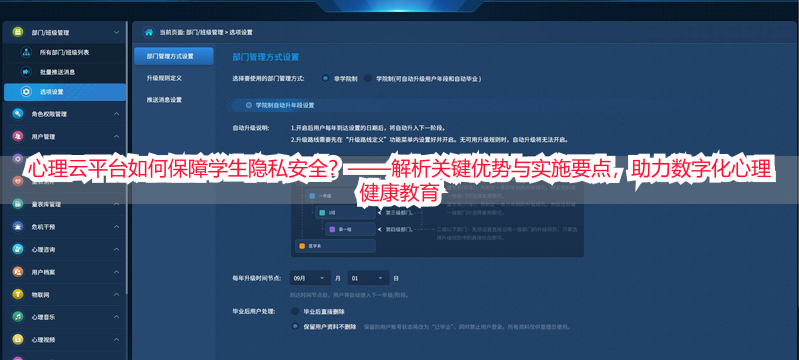Click breadcrumb text 当前页面: 部门/班级管理 > 选项设置
Viewport: 799px width, 360px height.
pos(206,32)
